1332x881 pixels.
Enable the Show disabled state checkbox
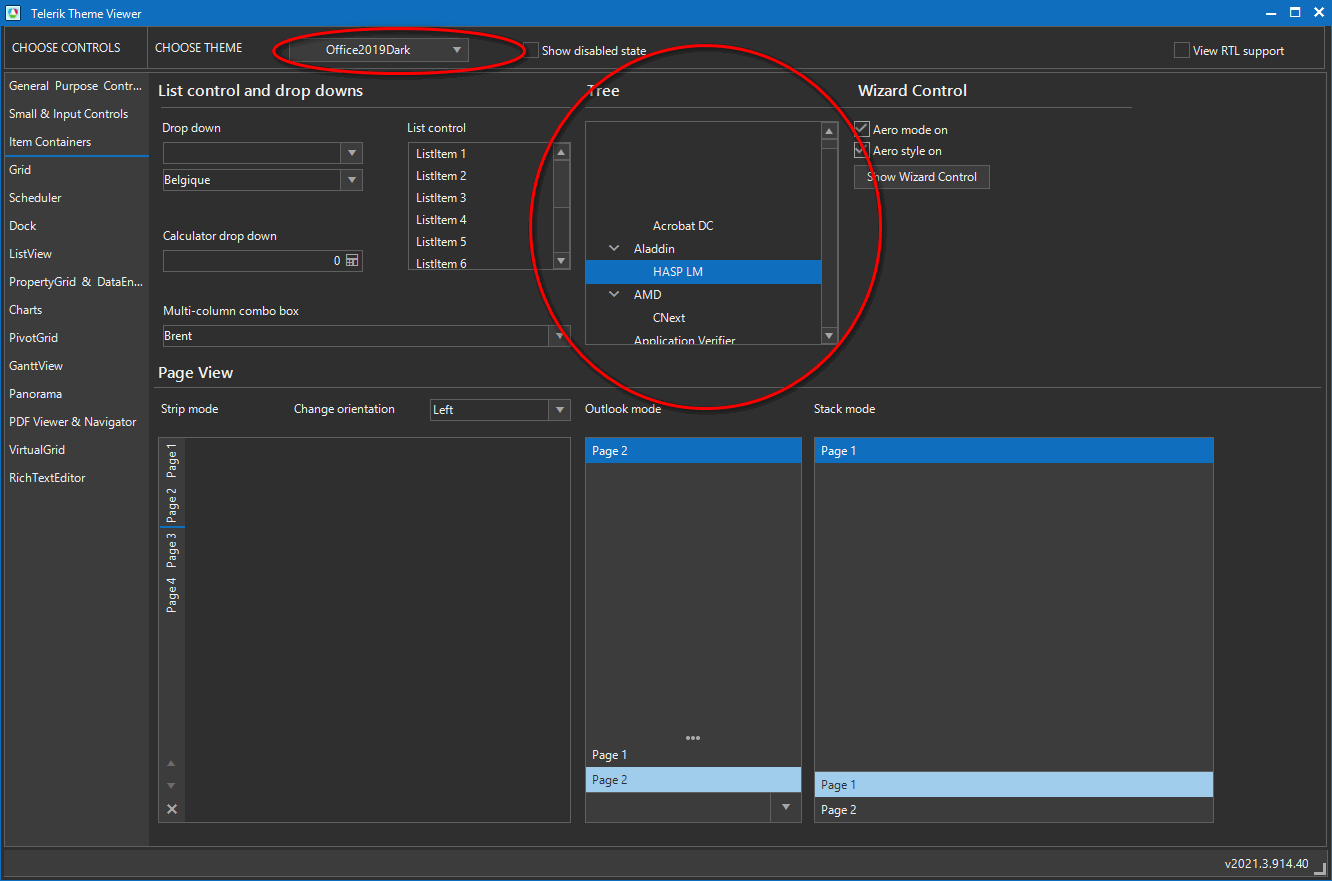coord(531,50)
